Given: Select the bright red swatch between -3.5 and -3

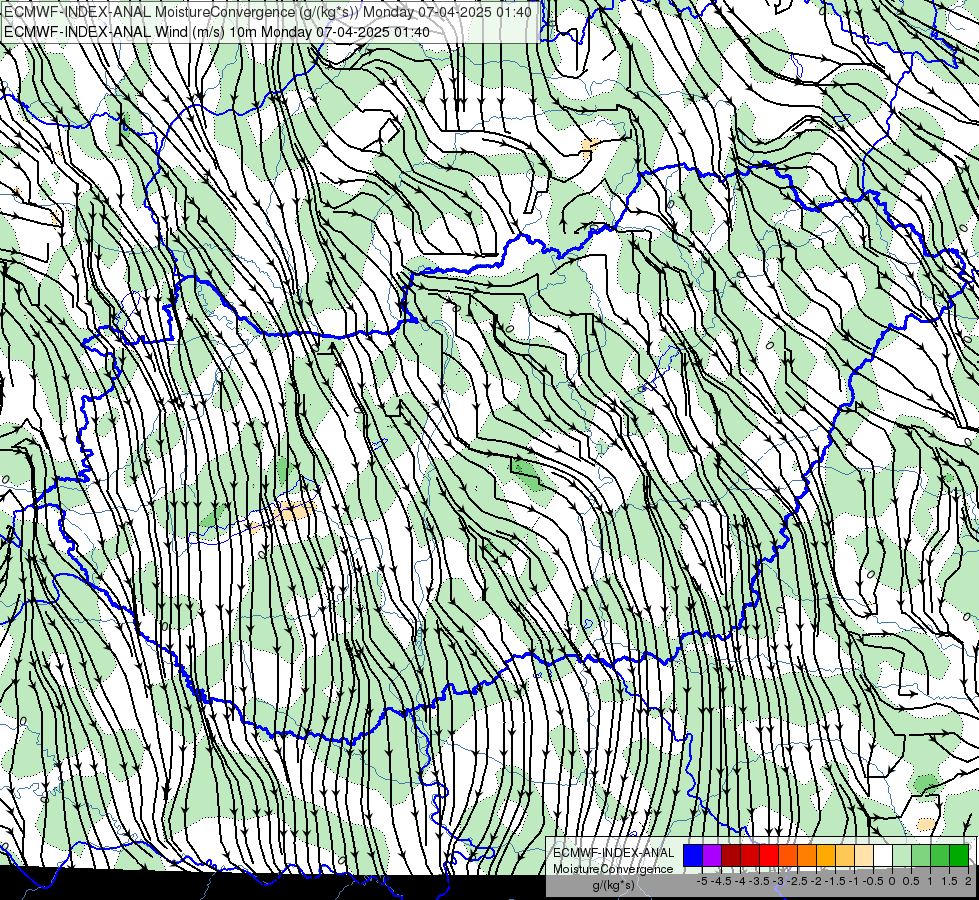Looking at the screenshot, I should tap(769, 855).
